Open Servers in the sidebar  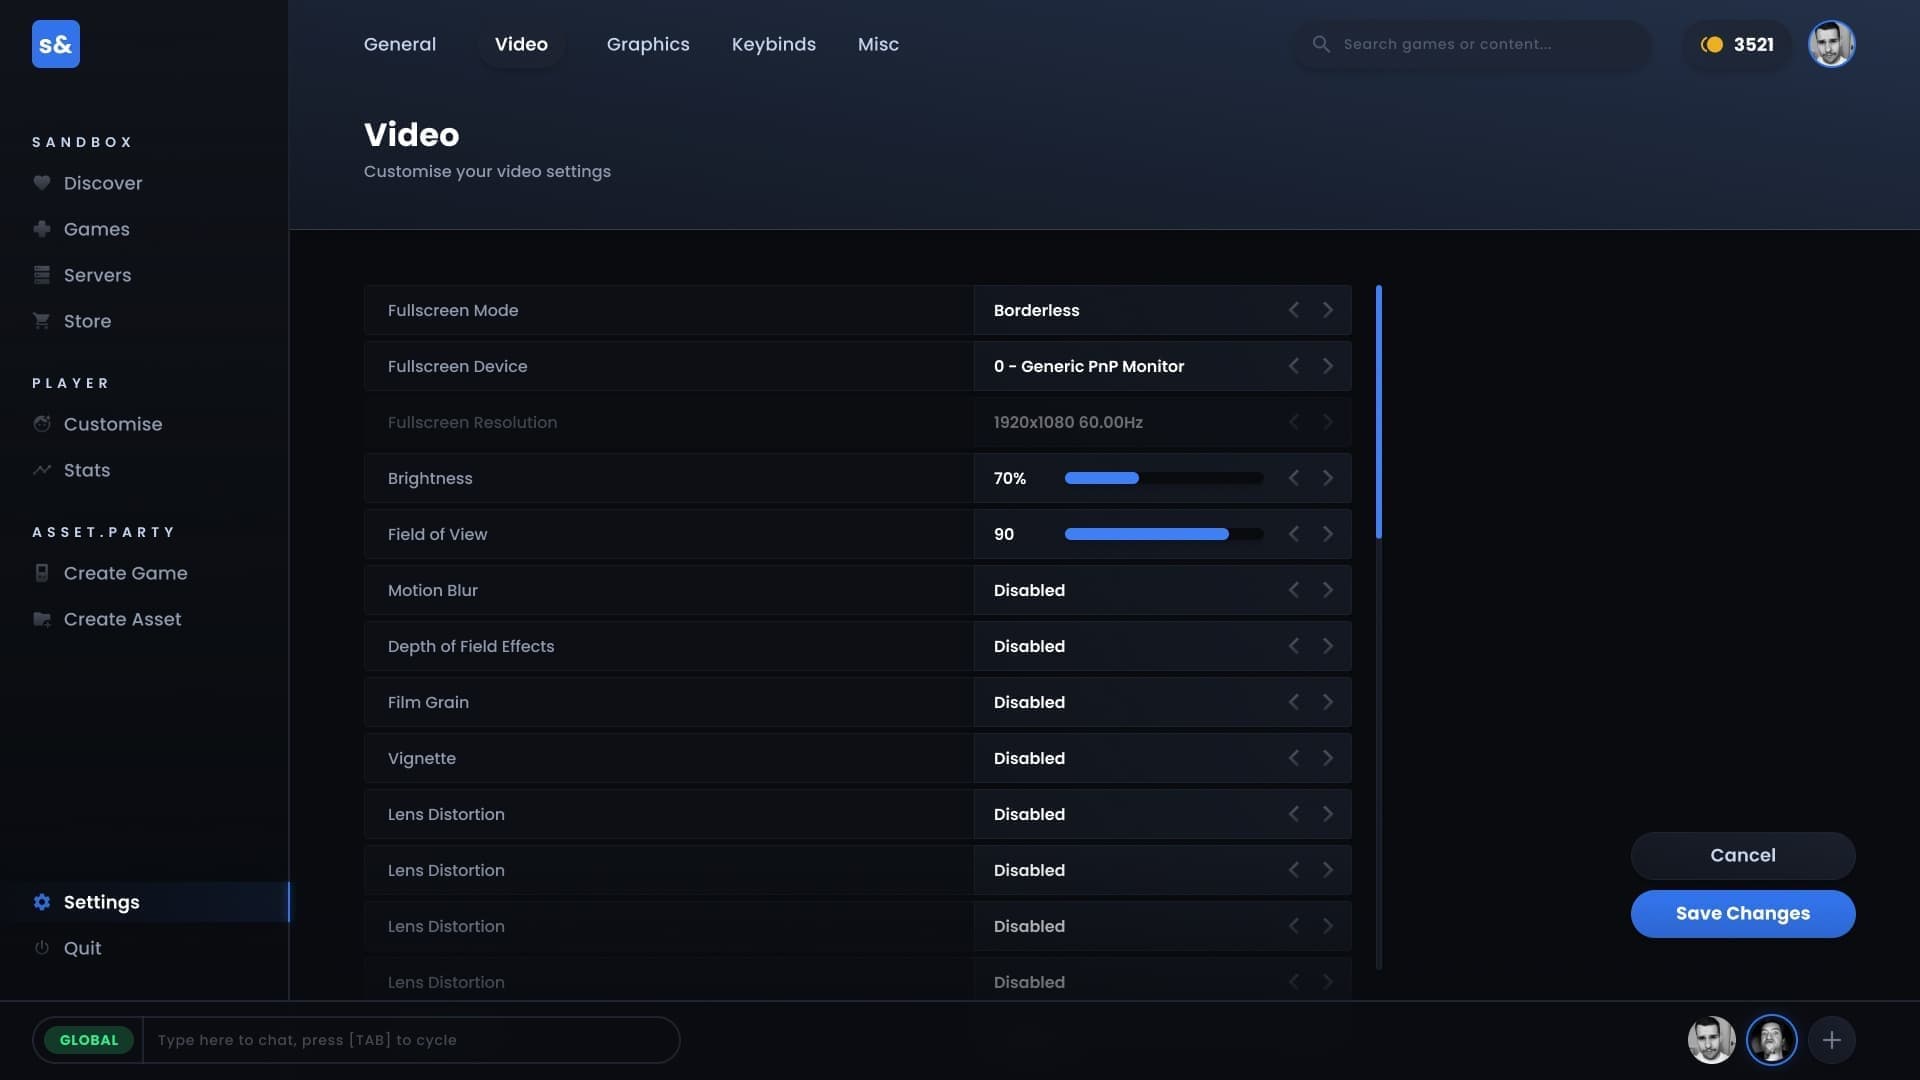[x=97, y=275]
